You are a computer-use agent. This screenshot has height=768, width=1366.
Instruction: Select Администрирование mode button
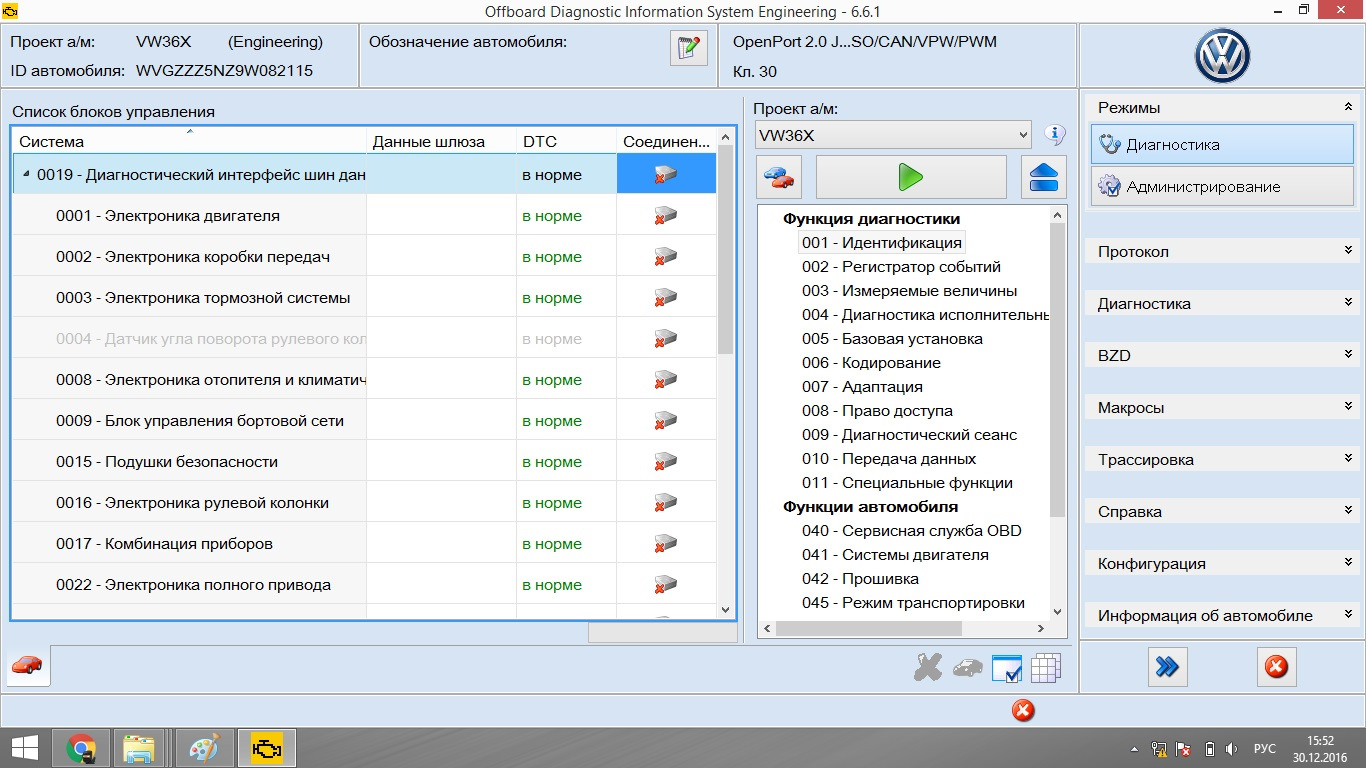(x=1222, y=186)
